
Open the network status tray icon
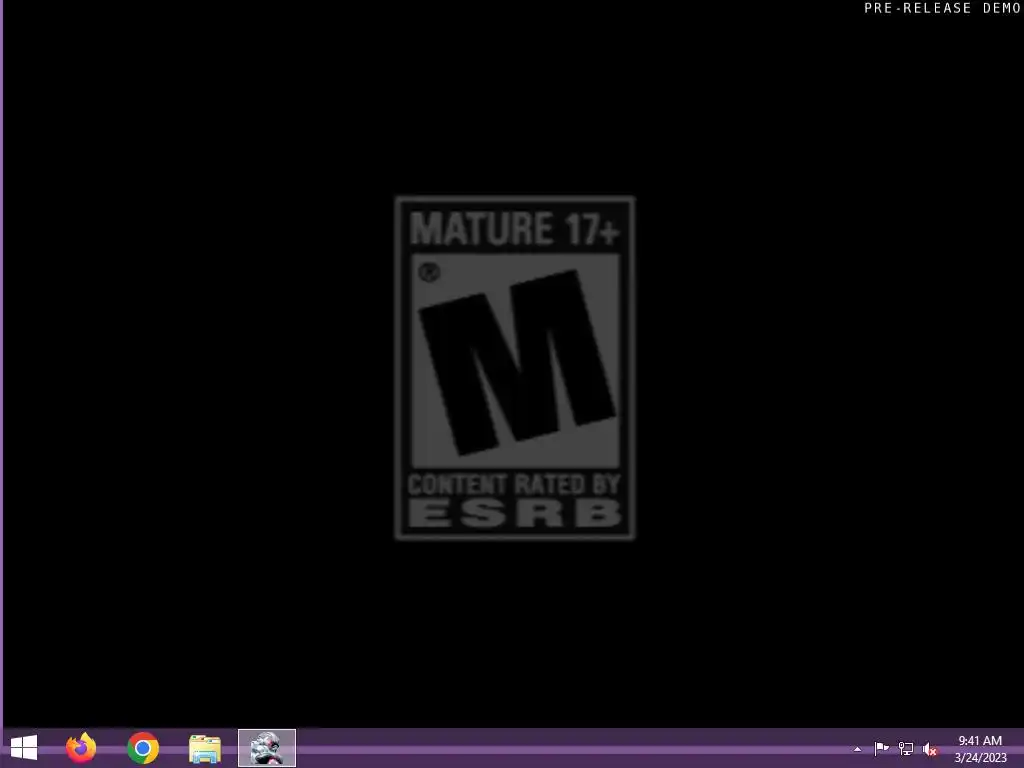[906, 748]
